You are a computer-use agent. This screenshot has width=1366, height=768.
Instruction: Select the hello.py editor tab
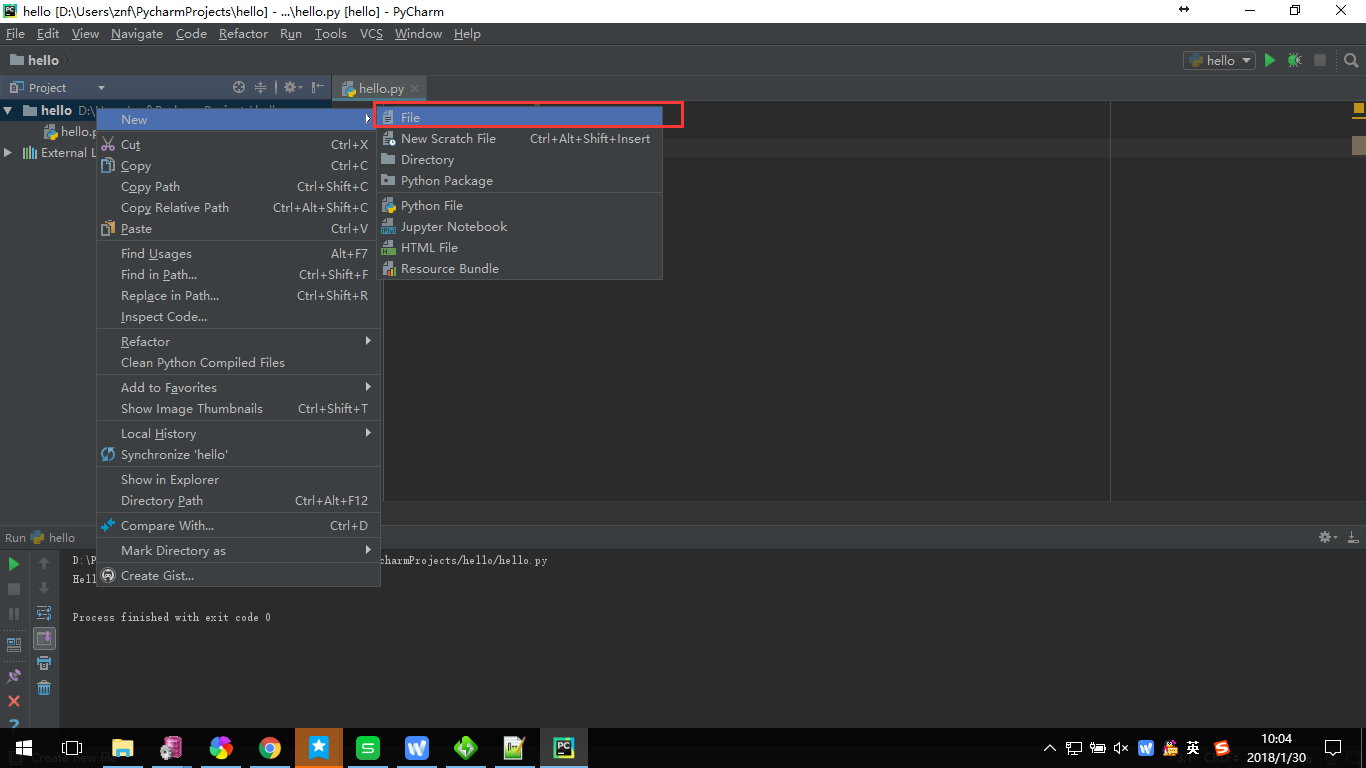(381, 89)
